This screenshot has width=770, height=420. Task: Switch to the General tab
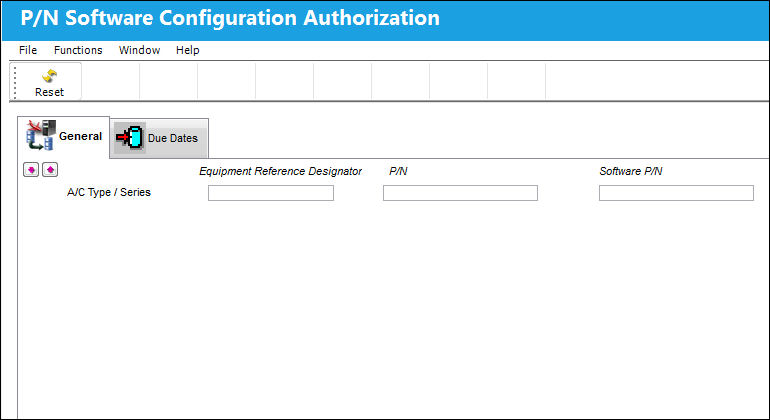point(63,137)
